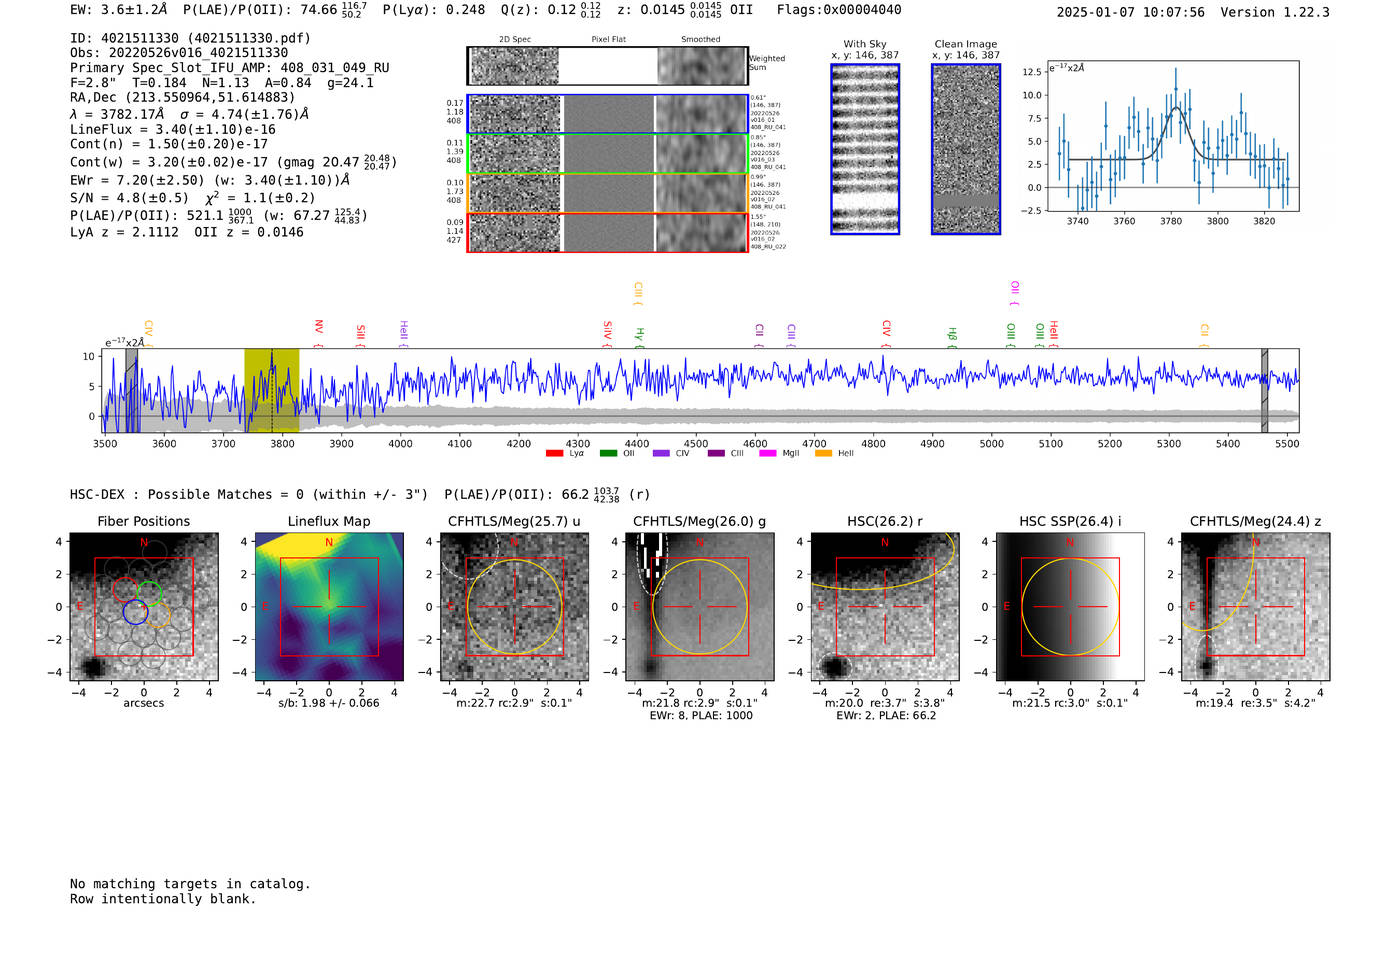Click the green Hβ line marker

(x=952, y=337)
